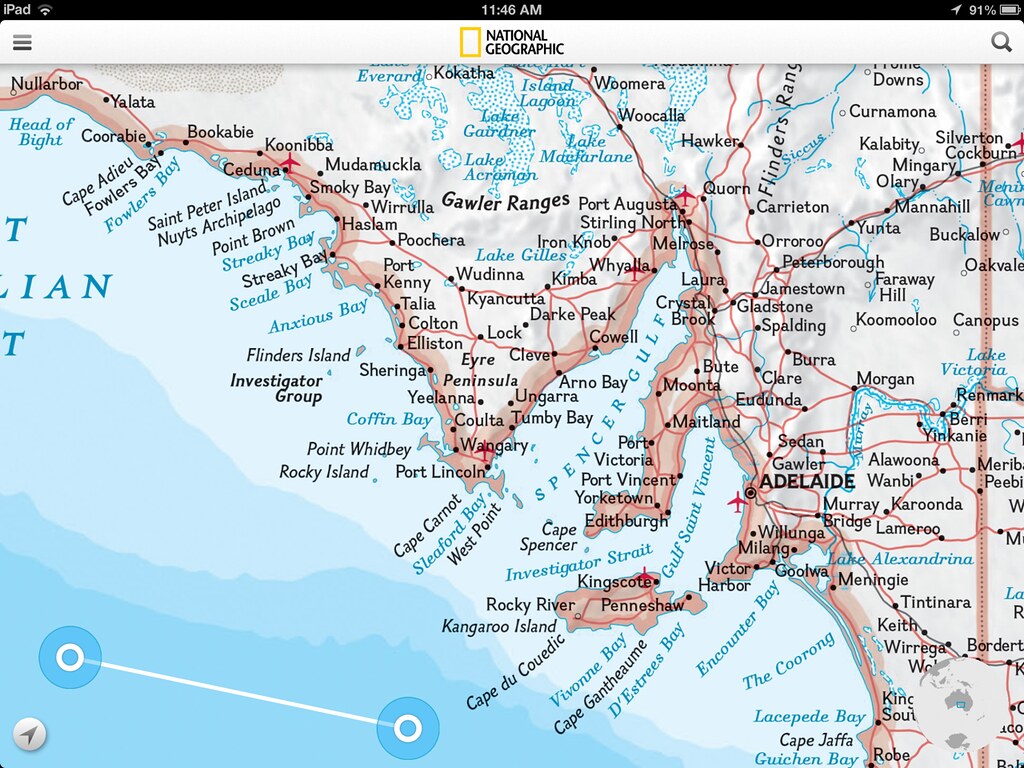Tap the Anxious Bay label

pyautogui.click(x=318, y=316)
